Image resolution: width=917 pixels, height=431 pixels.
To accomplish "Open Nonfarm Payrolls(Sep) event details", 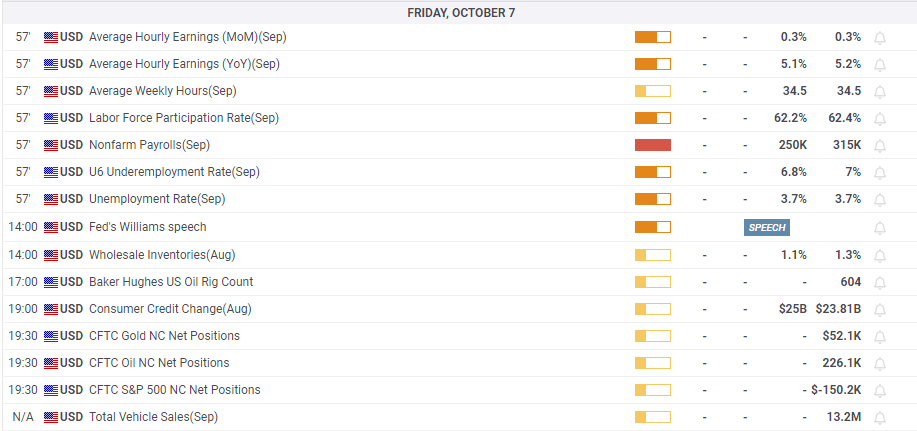I will [x=149, y=145].
